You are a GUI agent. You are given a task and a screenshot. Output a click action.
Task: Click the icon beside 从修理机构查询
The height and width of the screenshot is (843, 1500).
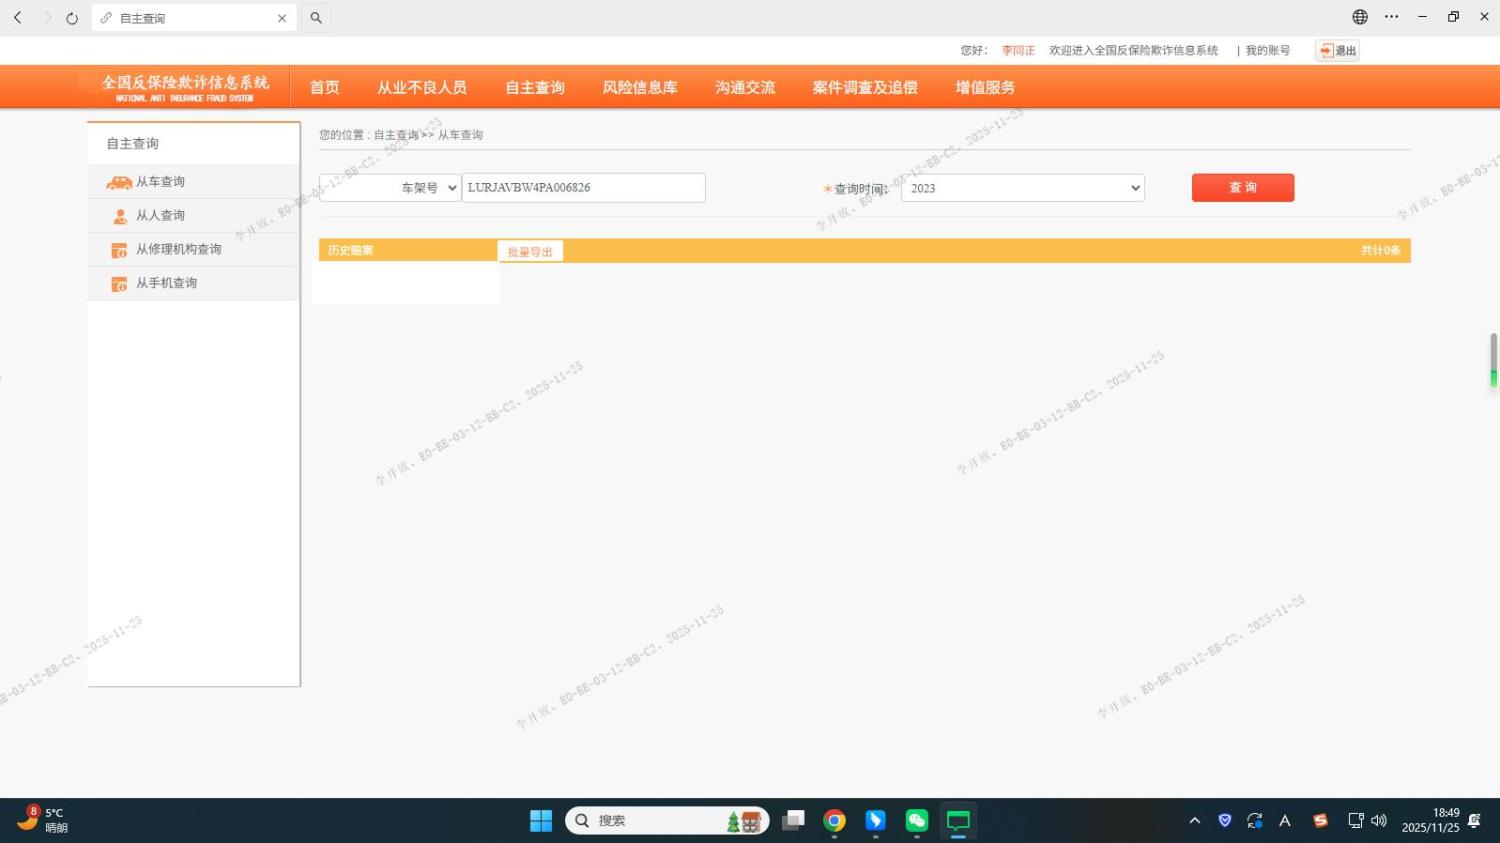[119, 250]
